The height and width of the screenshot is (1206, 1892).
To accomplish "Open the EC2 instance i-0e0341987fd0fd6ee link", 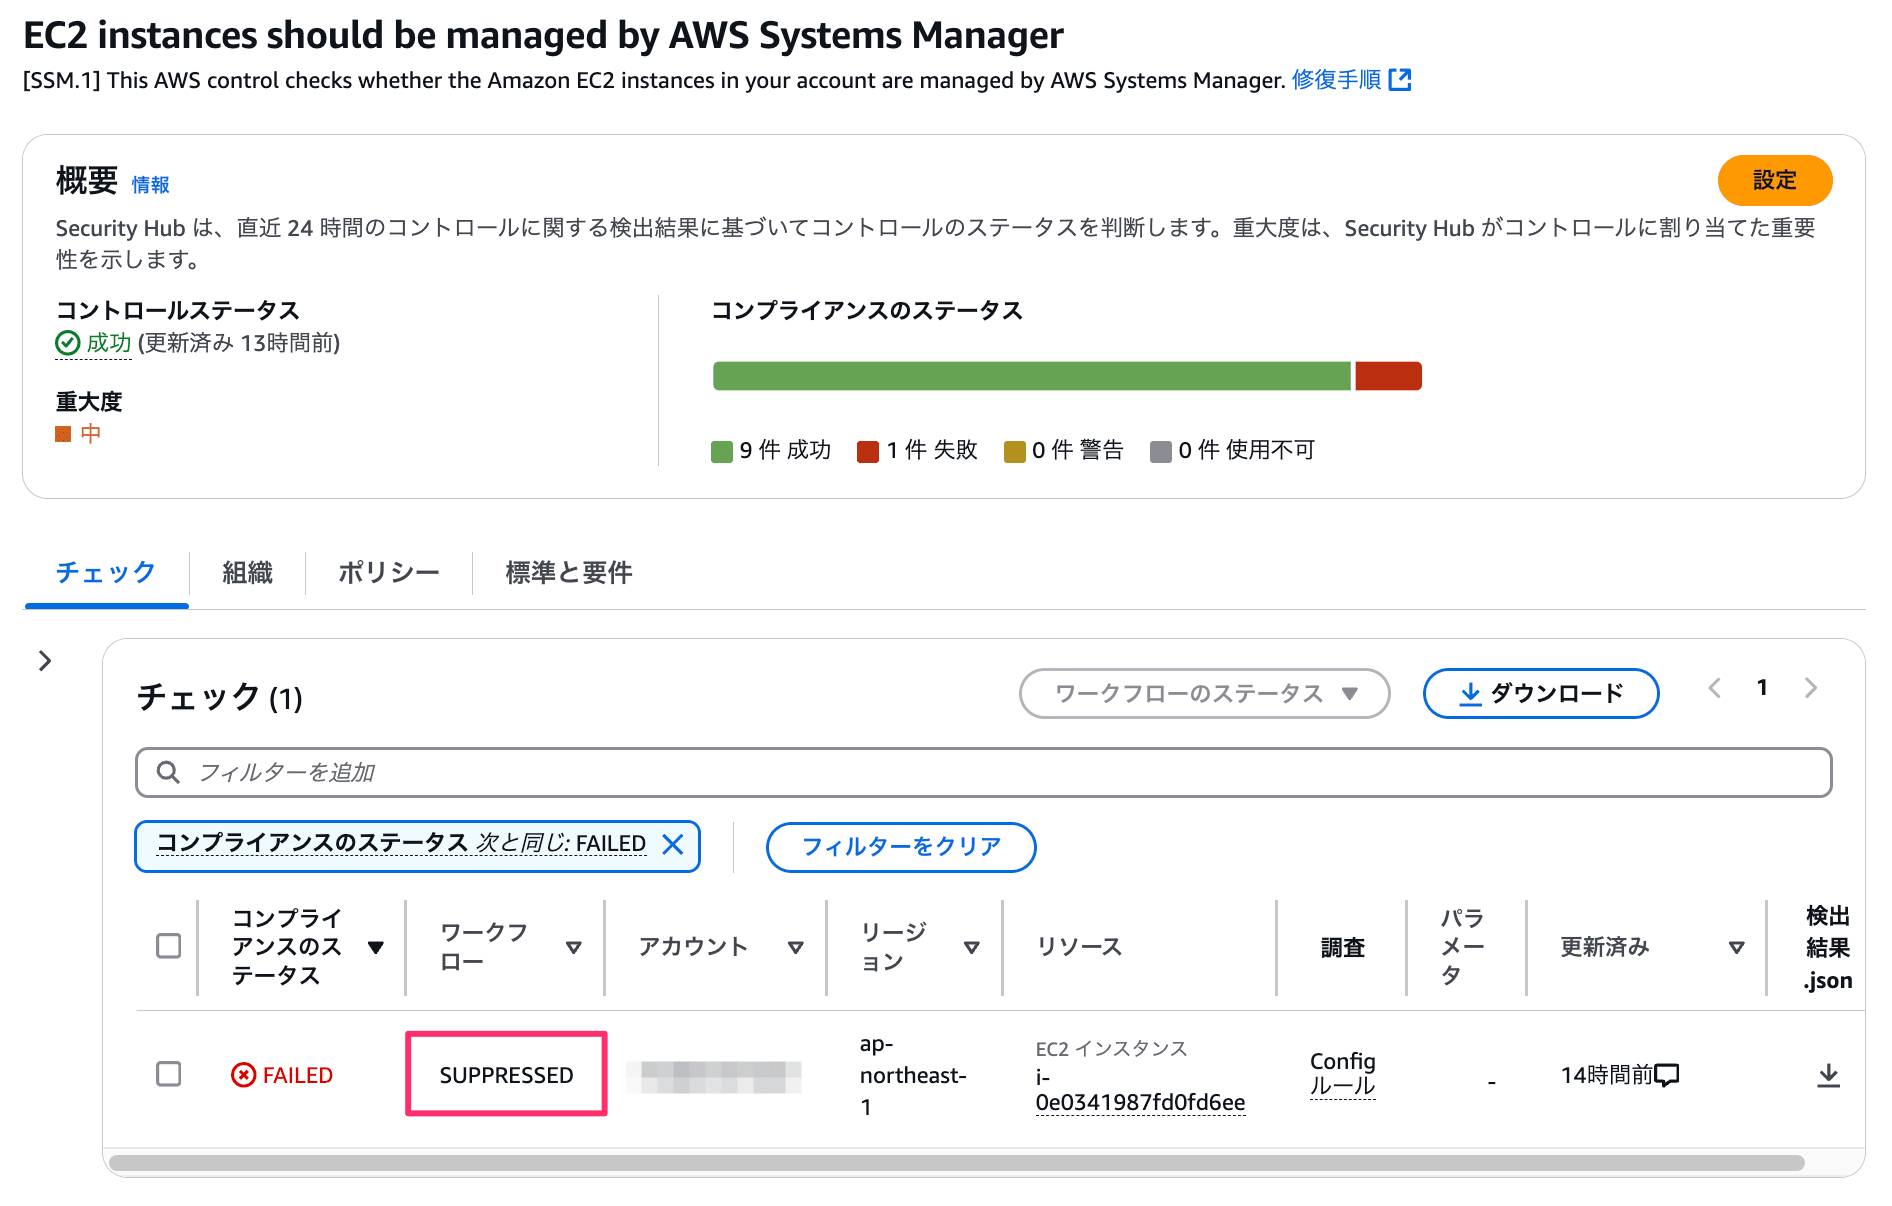I will click(1140, 1090).
